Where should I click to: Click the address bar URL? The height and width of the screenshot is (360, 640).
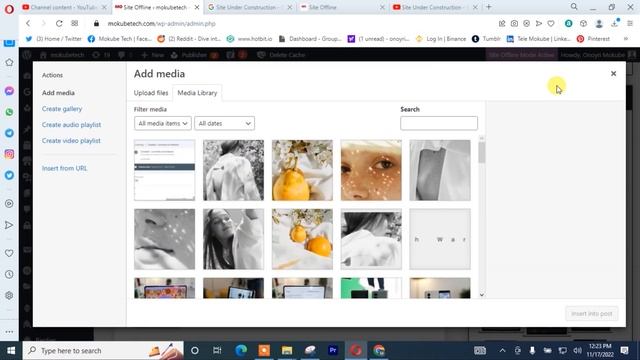(162, 24)
